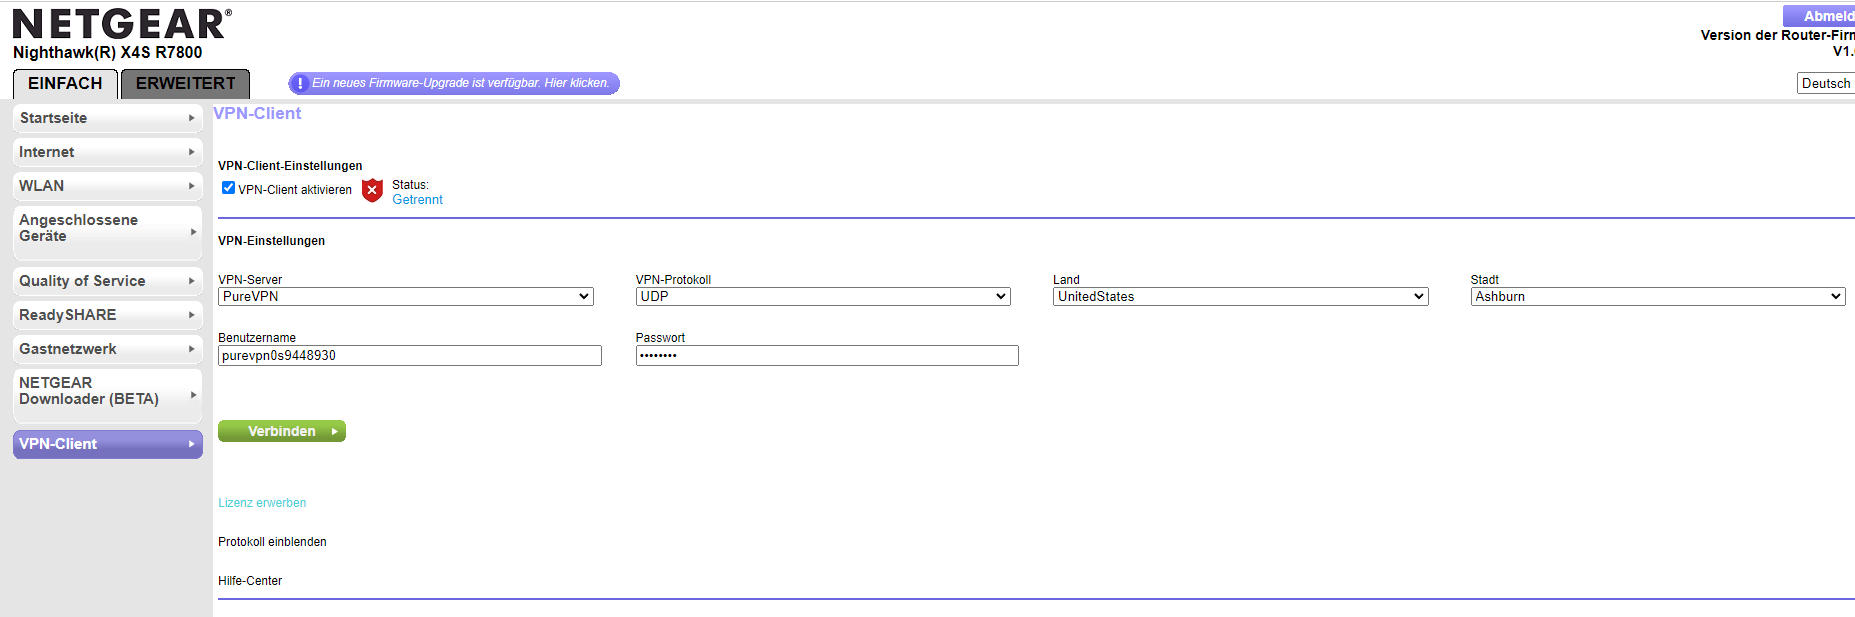Open the Internet menu item
Viewport: 1855px width, 617px height.
(x=108, y=152)
